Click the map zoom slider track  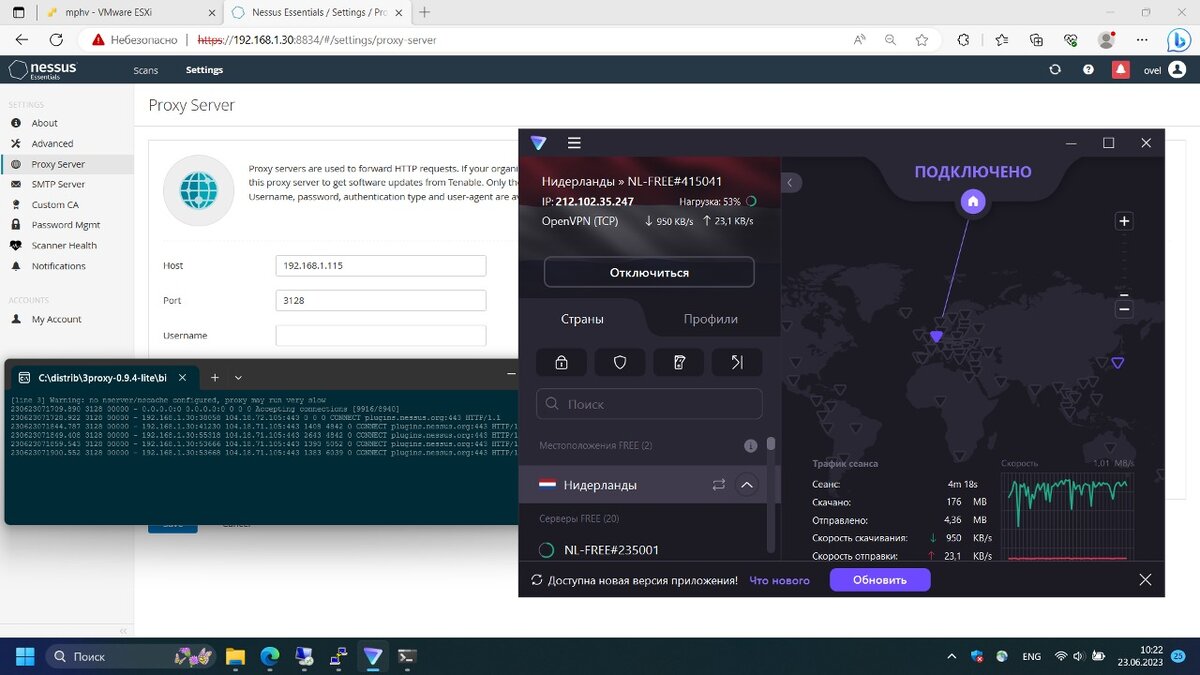[1124, 265]
